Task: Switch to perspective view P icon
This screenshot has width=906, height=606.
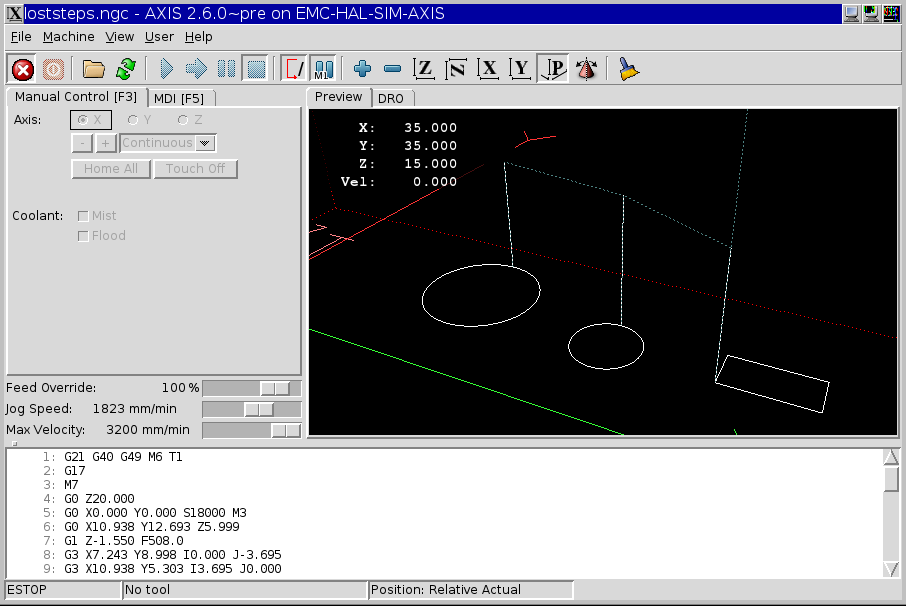Action: (x=553, y=69)
